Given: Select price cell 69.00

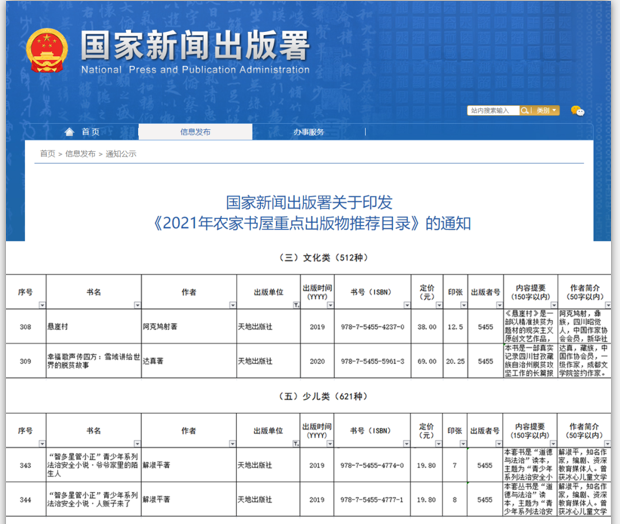Looking at the screenshot, I should click(x=427, y=361).
